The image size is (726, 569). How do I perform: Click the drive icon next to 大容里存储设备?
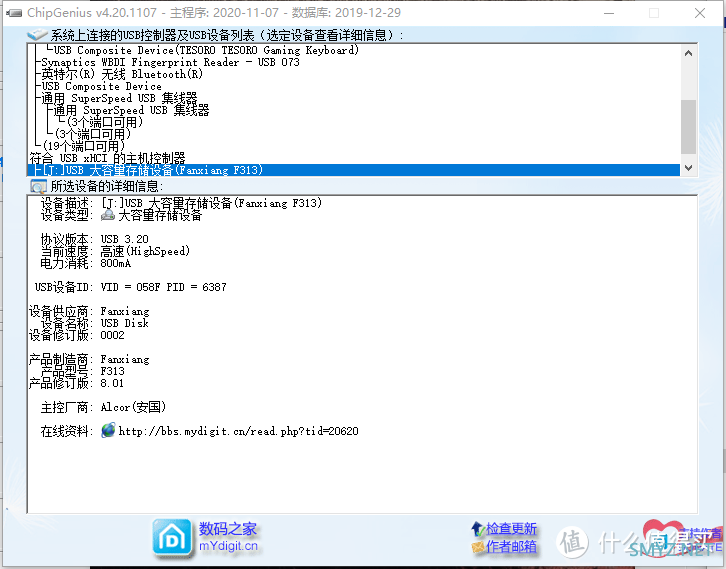click(x=108, y=215)
